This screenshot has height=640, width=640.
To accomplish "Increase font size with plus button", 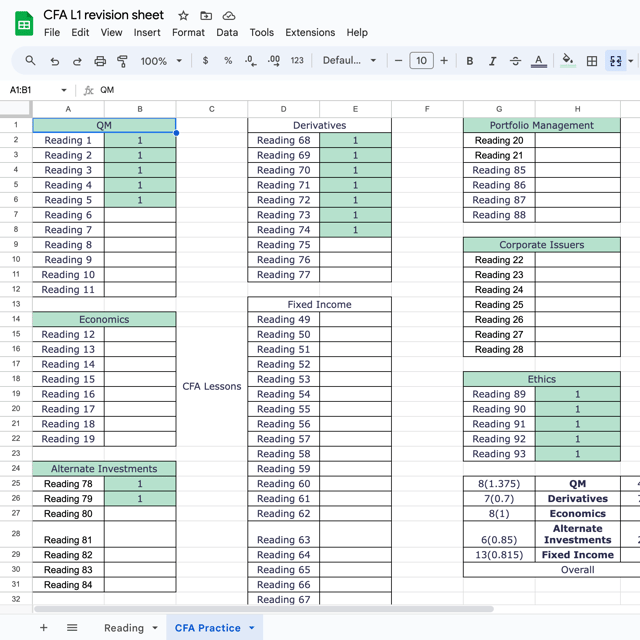I will (x=444, y=61).
